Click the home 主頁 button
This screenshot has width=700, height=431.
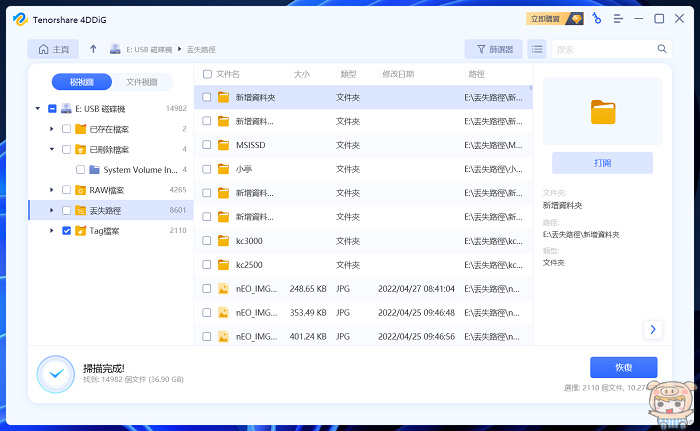coord(53,49)
